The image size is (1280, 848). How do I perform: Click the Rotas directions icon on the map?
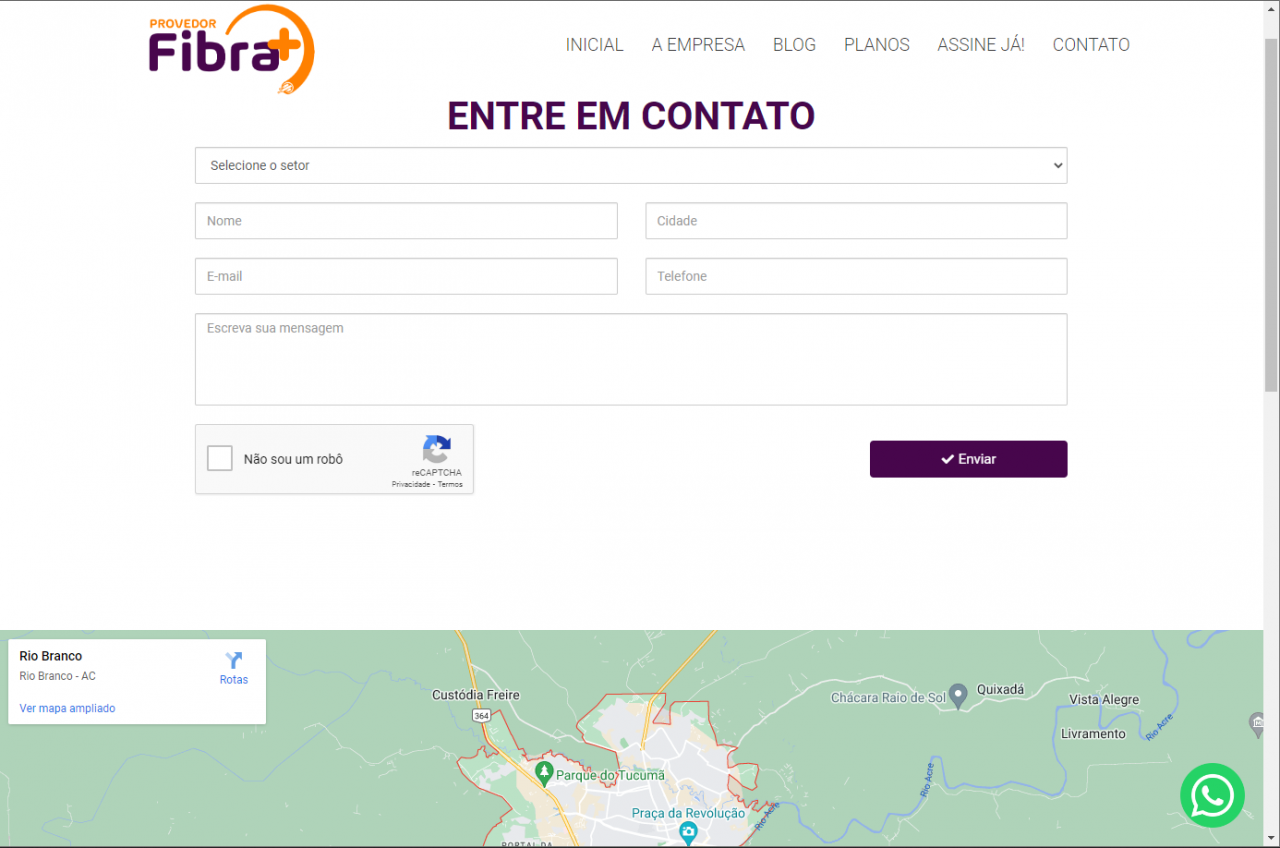tap(233, 660)
